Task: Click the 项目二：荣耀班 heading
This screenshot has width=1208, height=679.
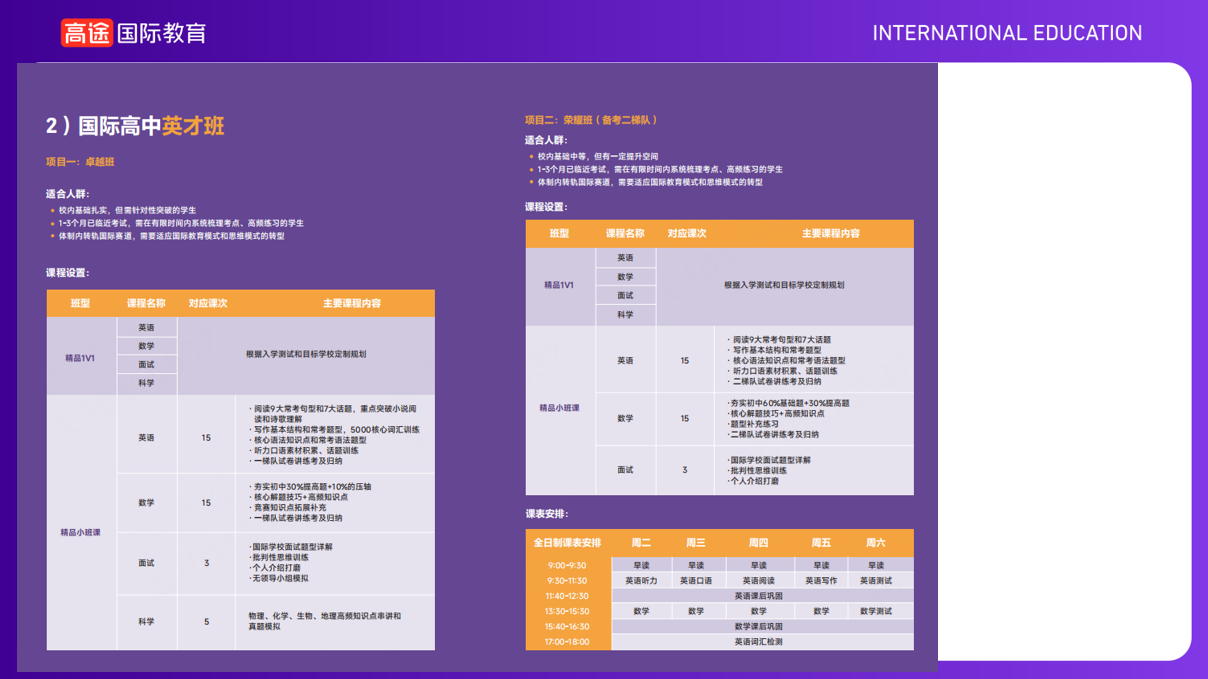Action: 591,120
